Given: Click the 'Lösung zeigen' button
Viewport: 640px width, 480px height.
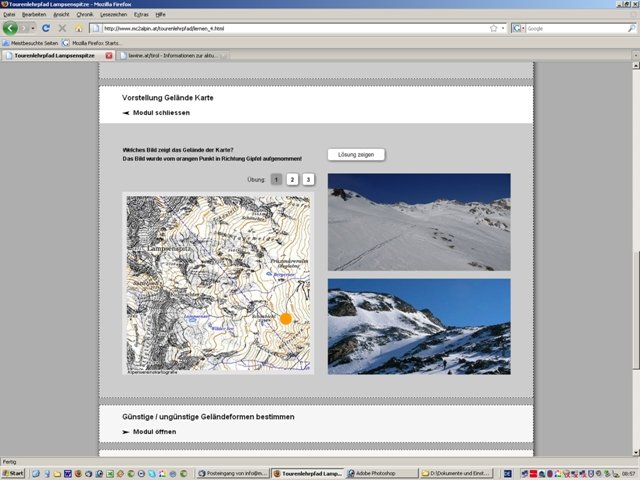Looking at the screenshot, I should click(x=356, y=154).
